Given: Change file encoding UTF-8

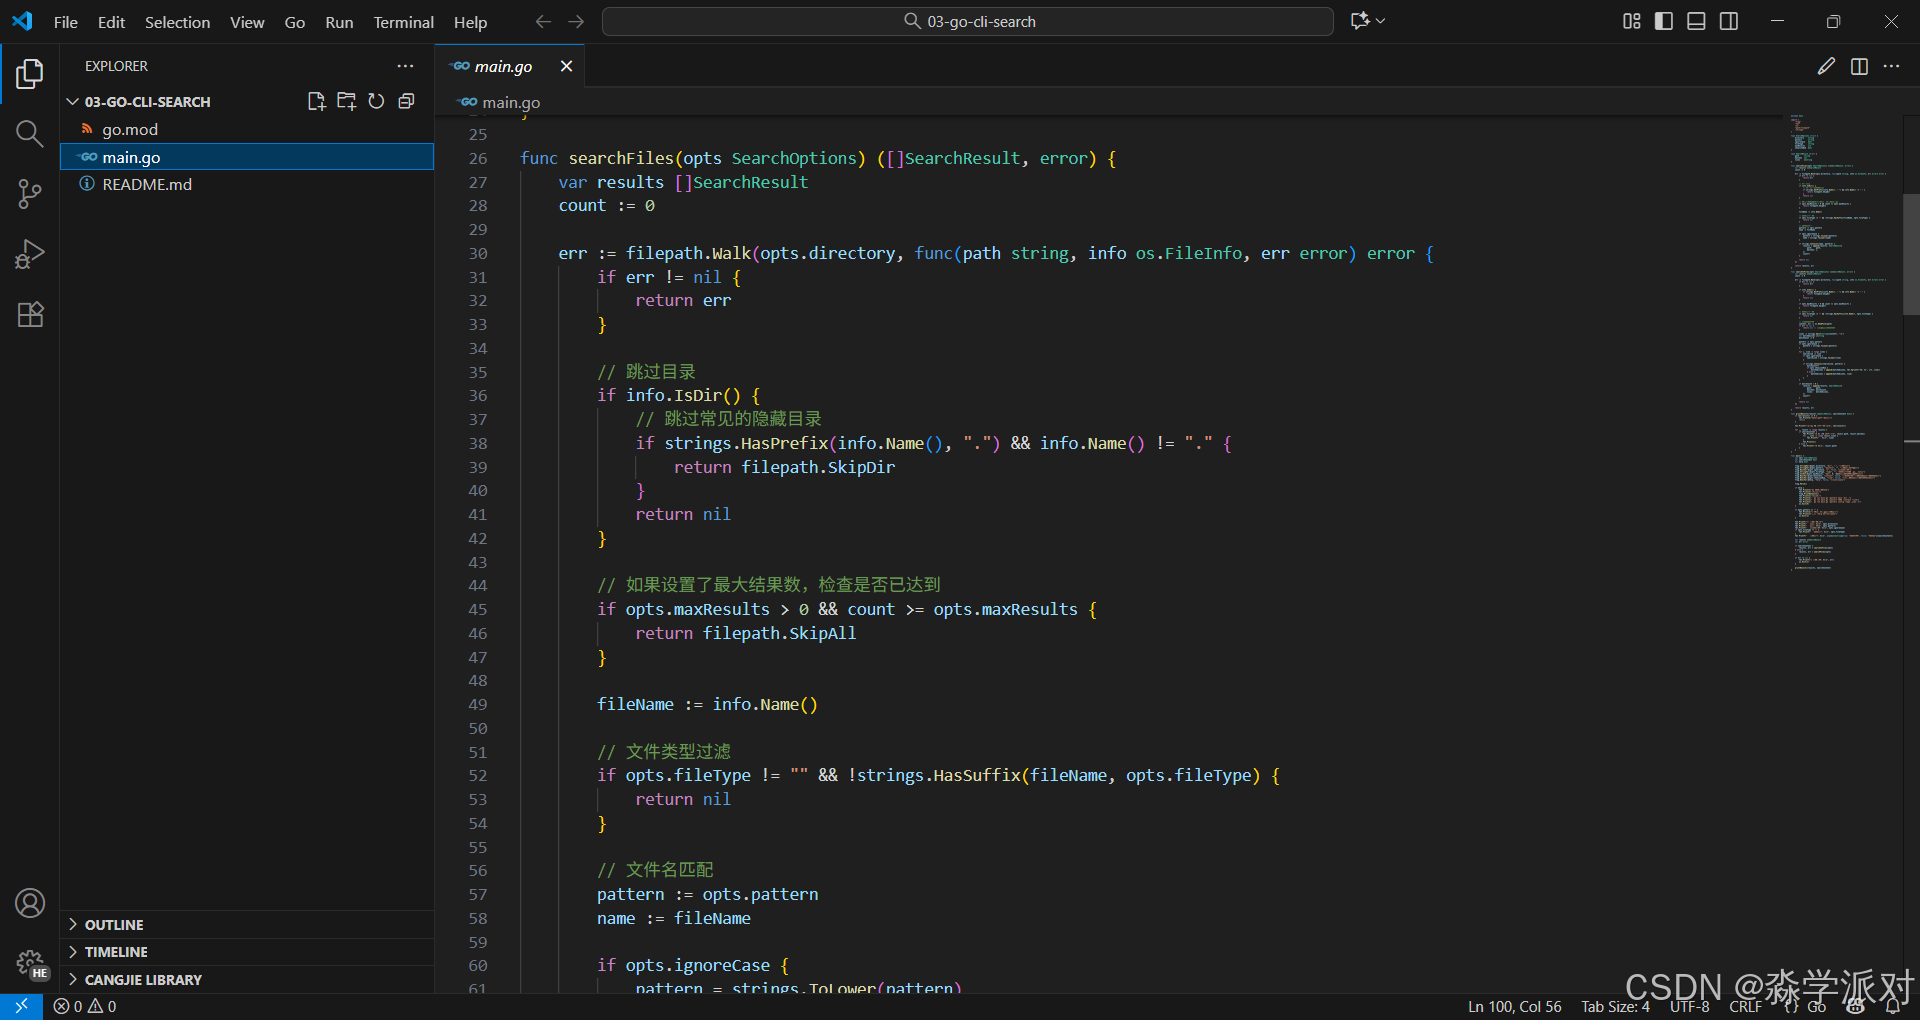Looking at the screenshot, I should click(x=1690, y=1007).
